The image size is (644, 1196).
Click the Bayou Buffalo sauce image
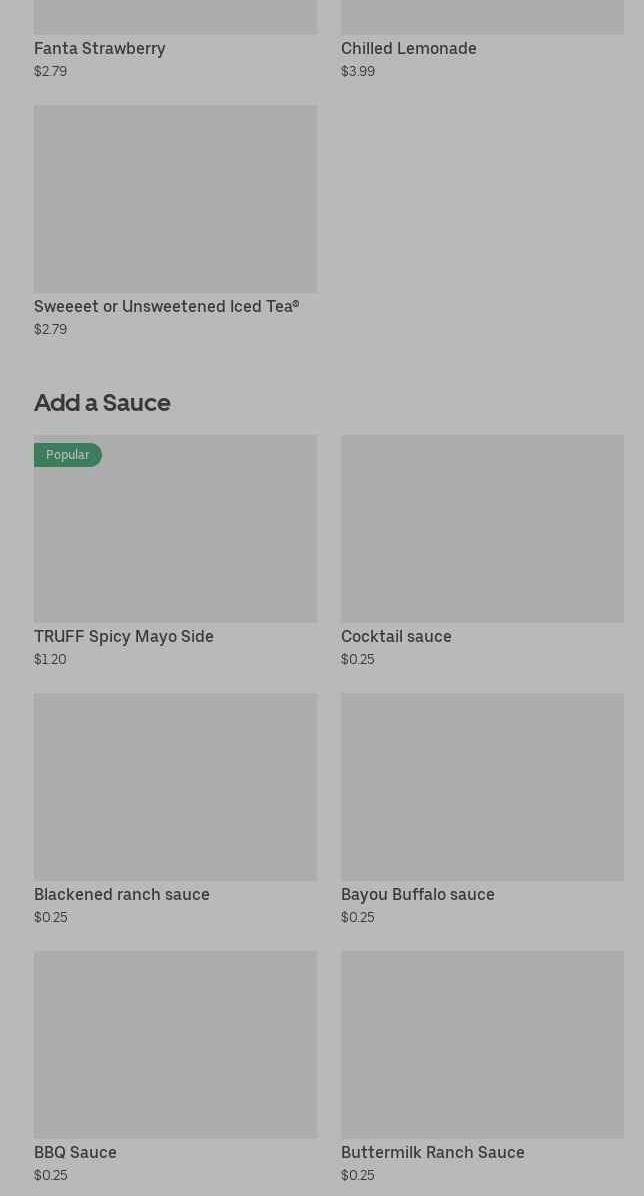[482, 786]
